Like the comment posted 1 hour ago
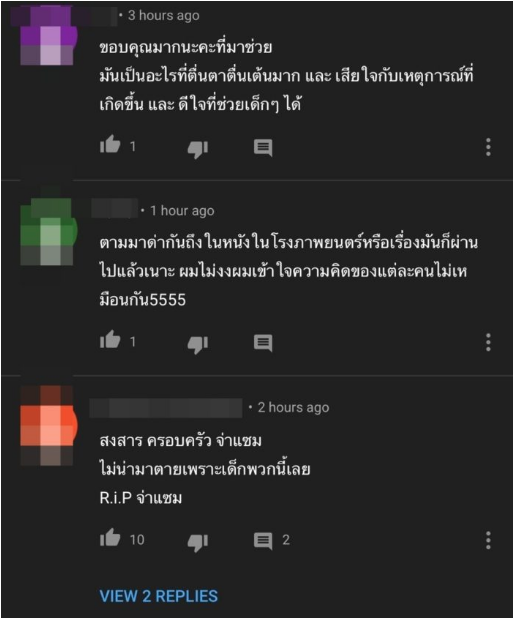This screenshot has height=618, width=514. click(110, 340)
